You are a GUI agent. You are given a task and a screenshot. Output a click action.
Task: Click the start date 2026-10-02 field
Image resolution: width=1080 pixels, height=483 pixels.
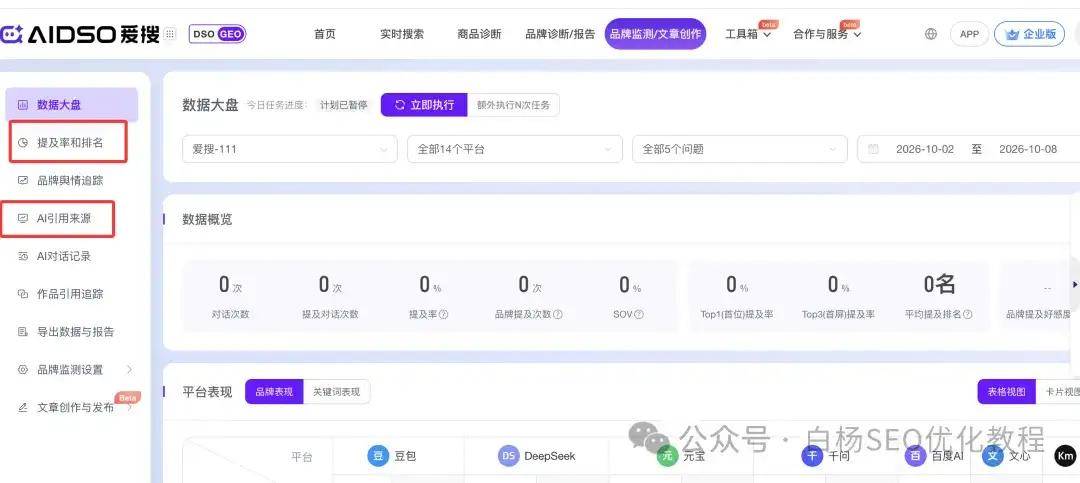coord(924,149)
